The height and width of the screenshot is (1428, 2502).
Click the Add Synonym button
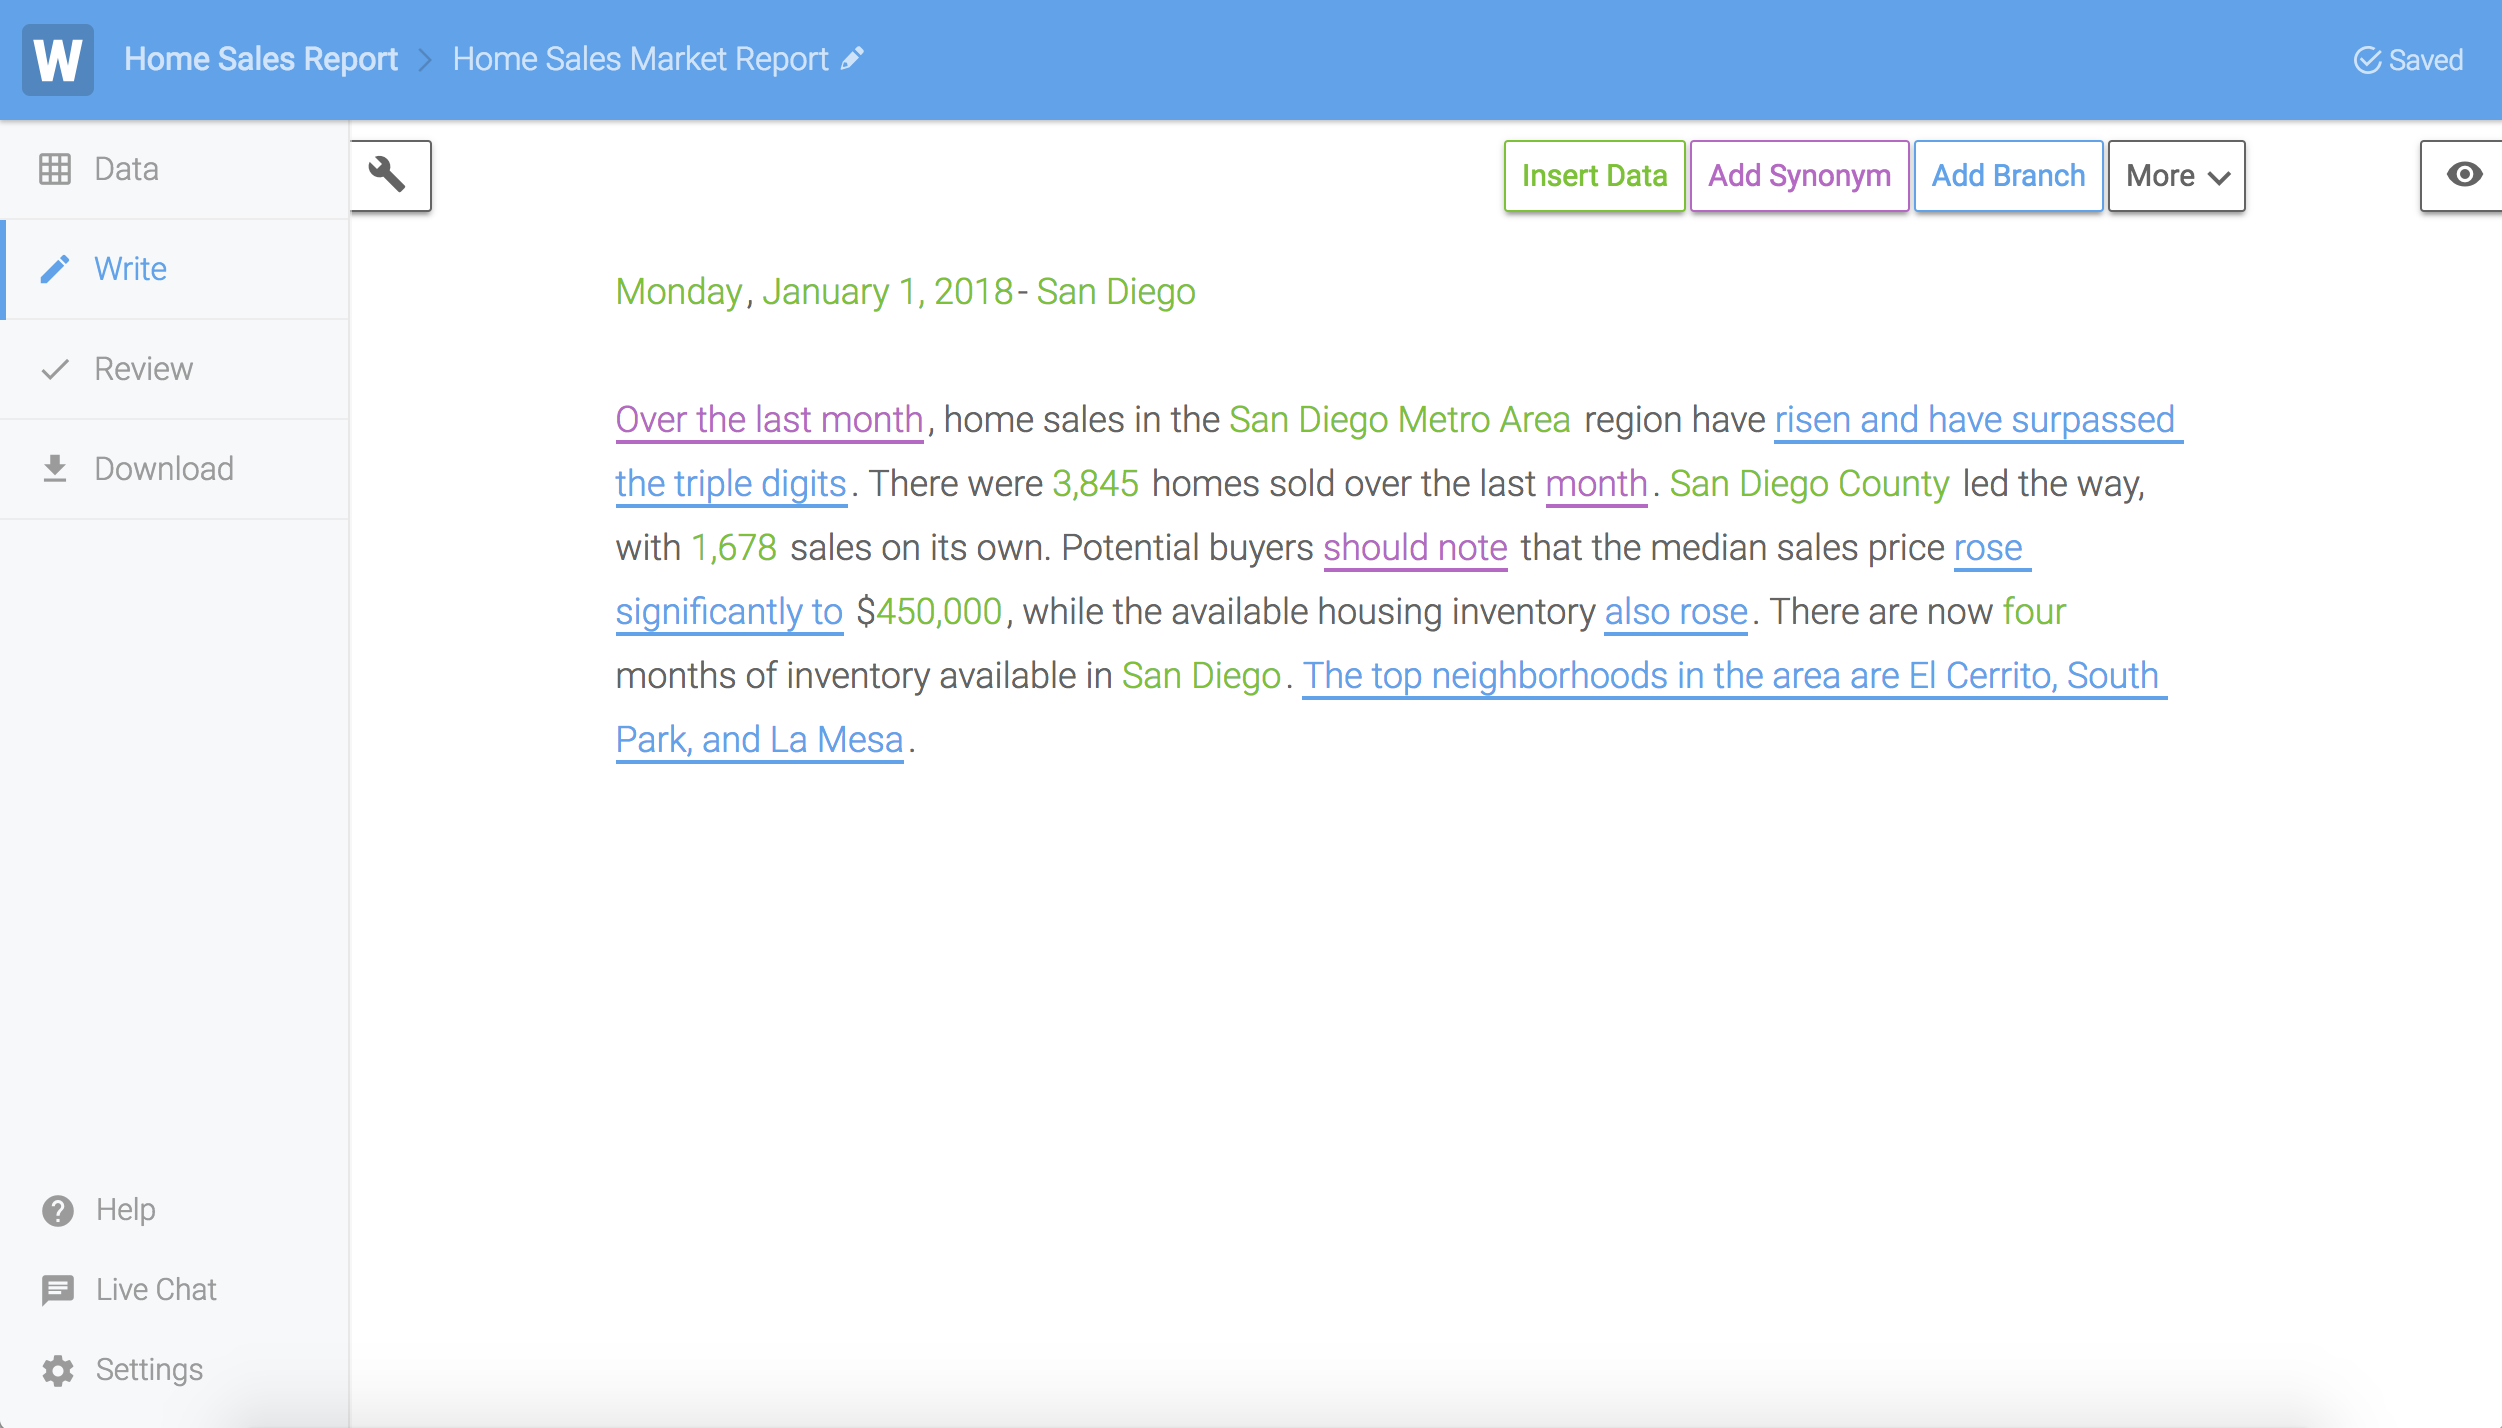tap(1799, 176)
